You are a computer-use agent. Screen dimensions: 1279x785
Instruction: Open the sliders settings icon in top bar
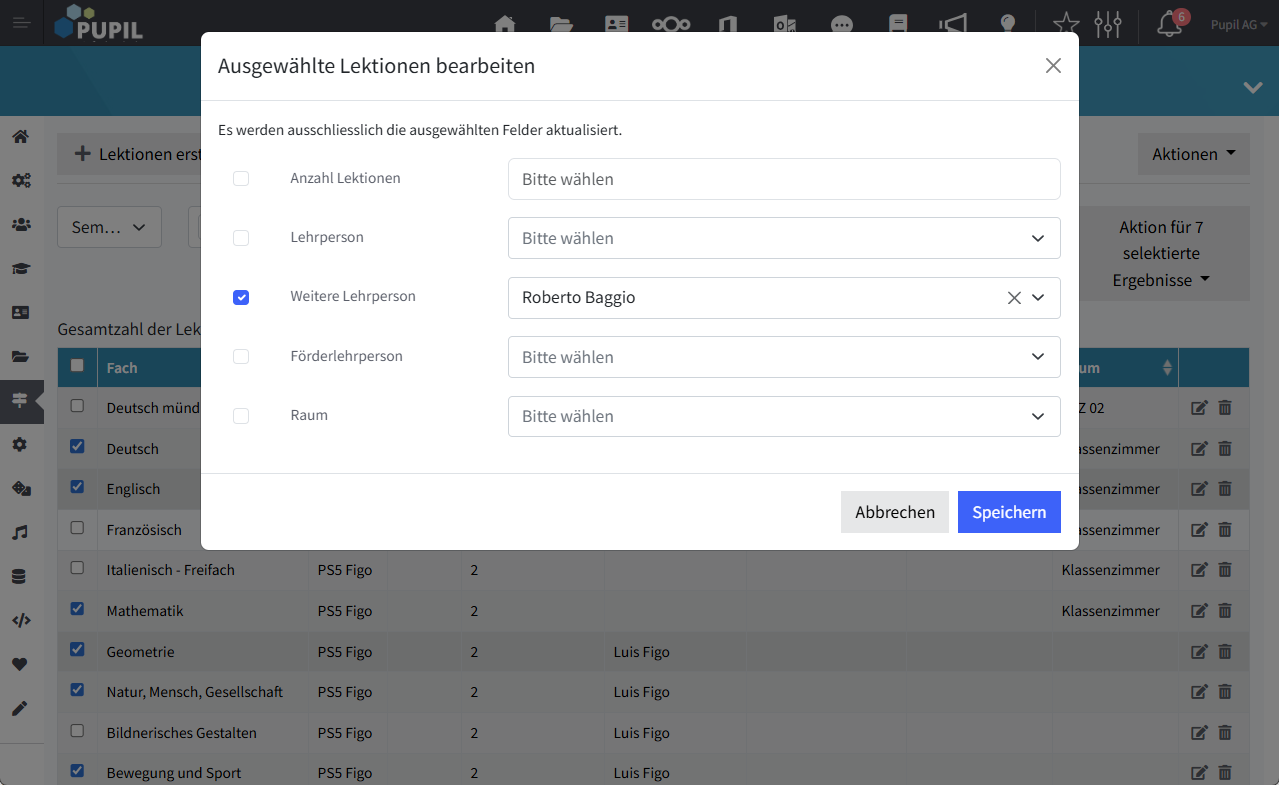[x=1108, y=24]
